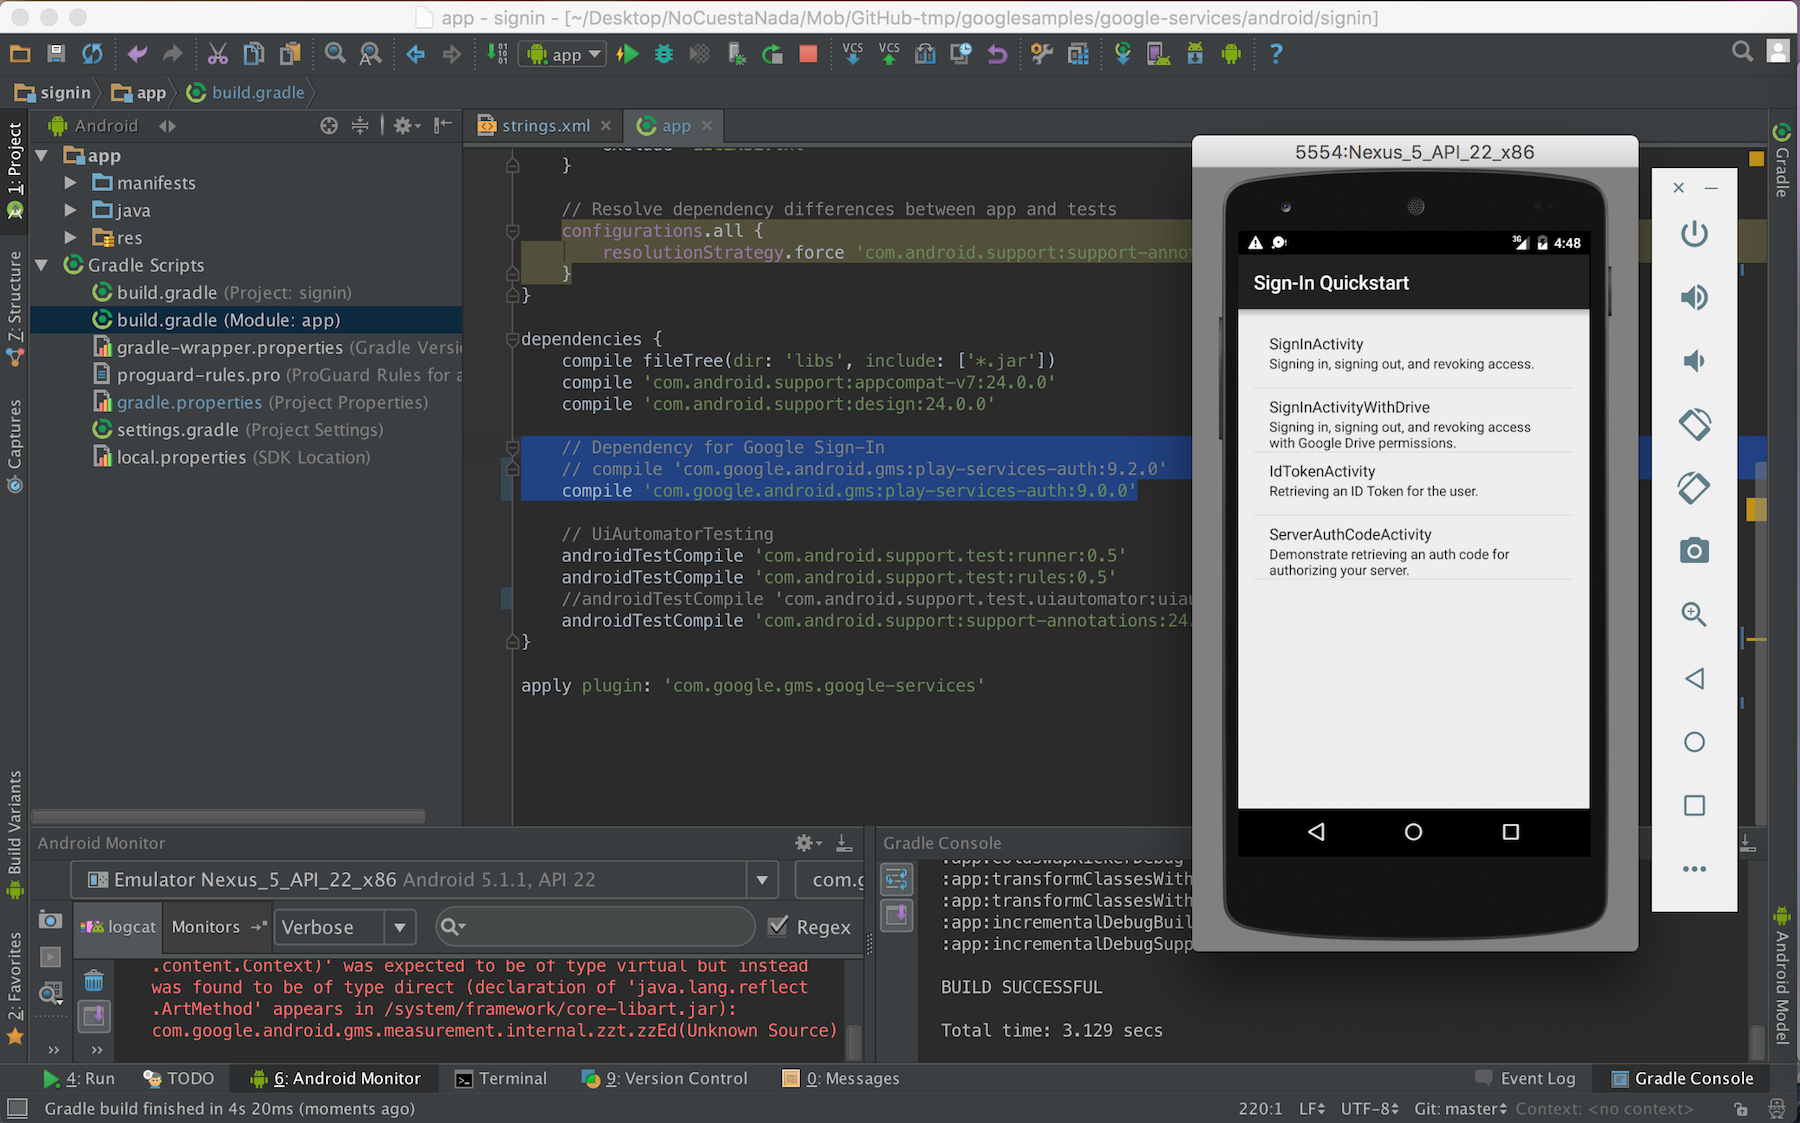The height and width of the screenshot is (1123, 1800).
Task: Click the logcat screen capture camera icon
Action: tap(50, 920)
